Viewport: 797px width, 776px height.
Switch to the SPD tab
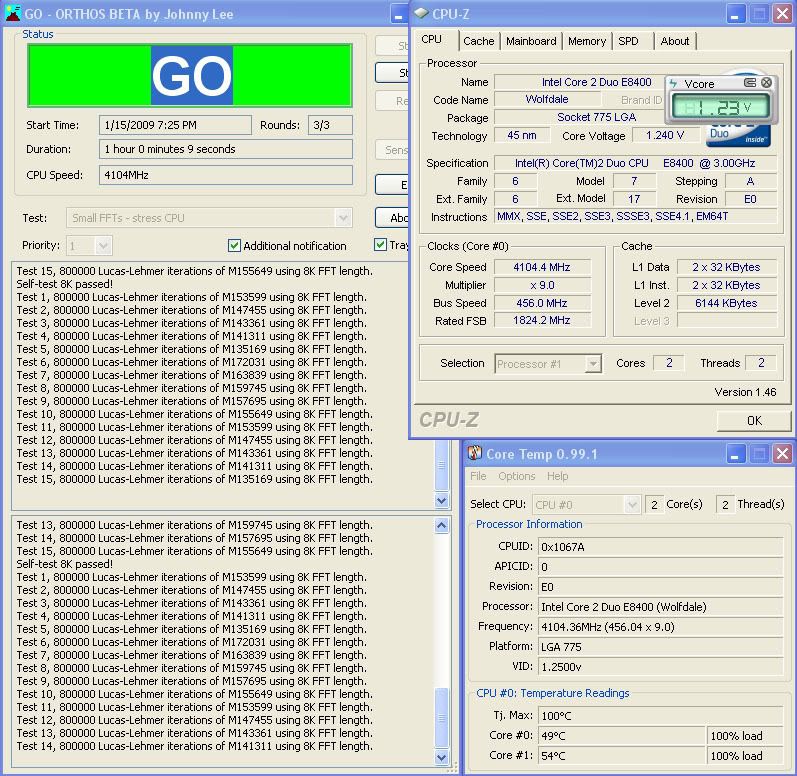coord(628,41)
